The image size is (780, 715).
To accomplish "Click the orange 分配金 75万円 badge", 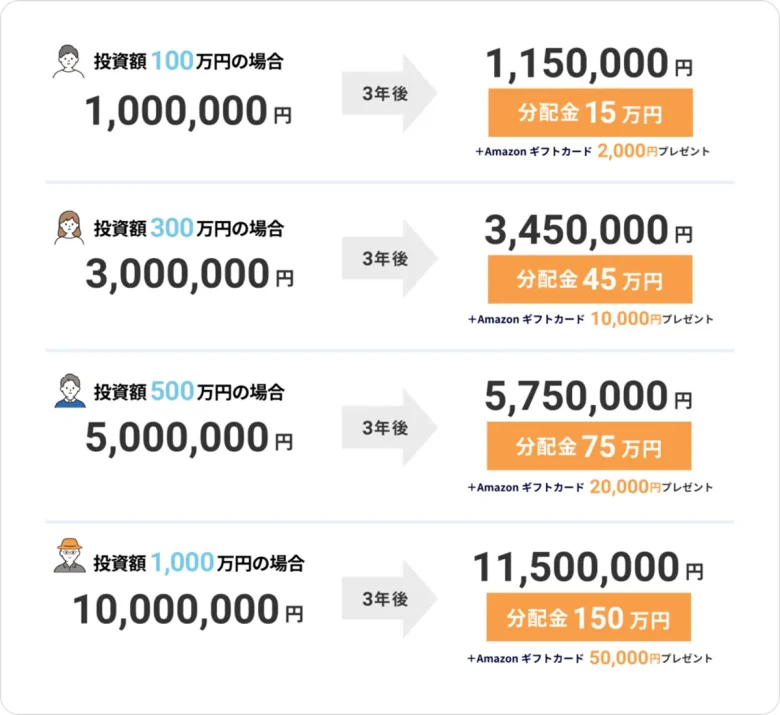I will (x=589, y=447).
